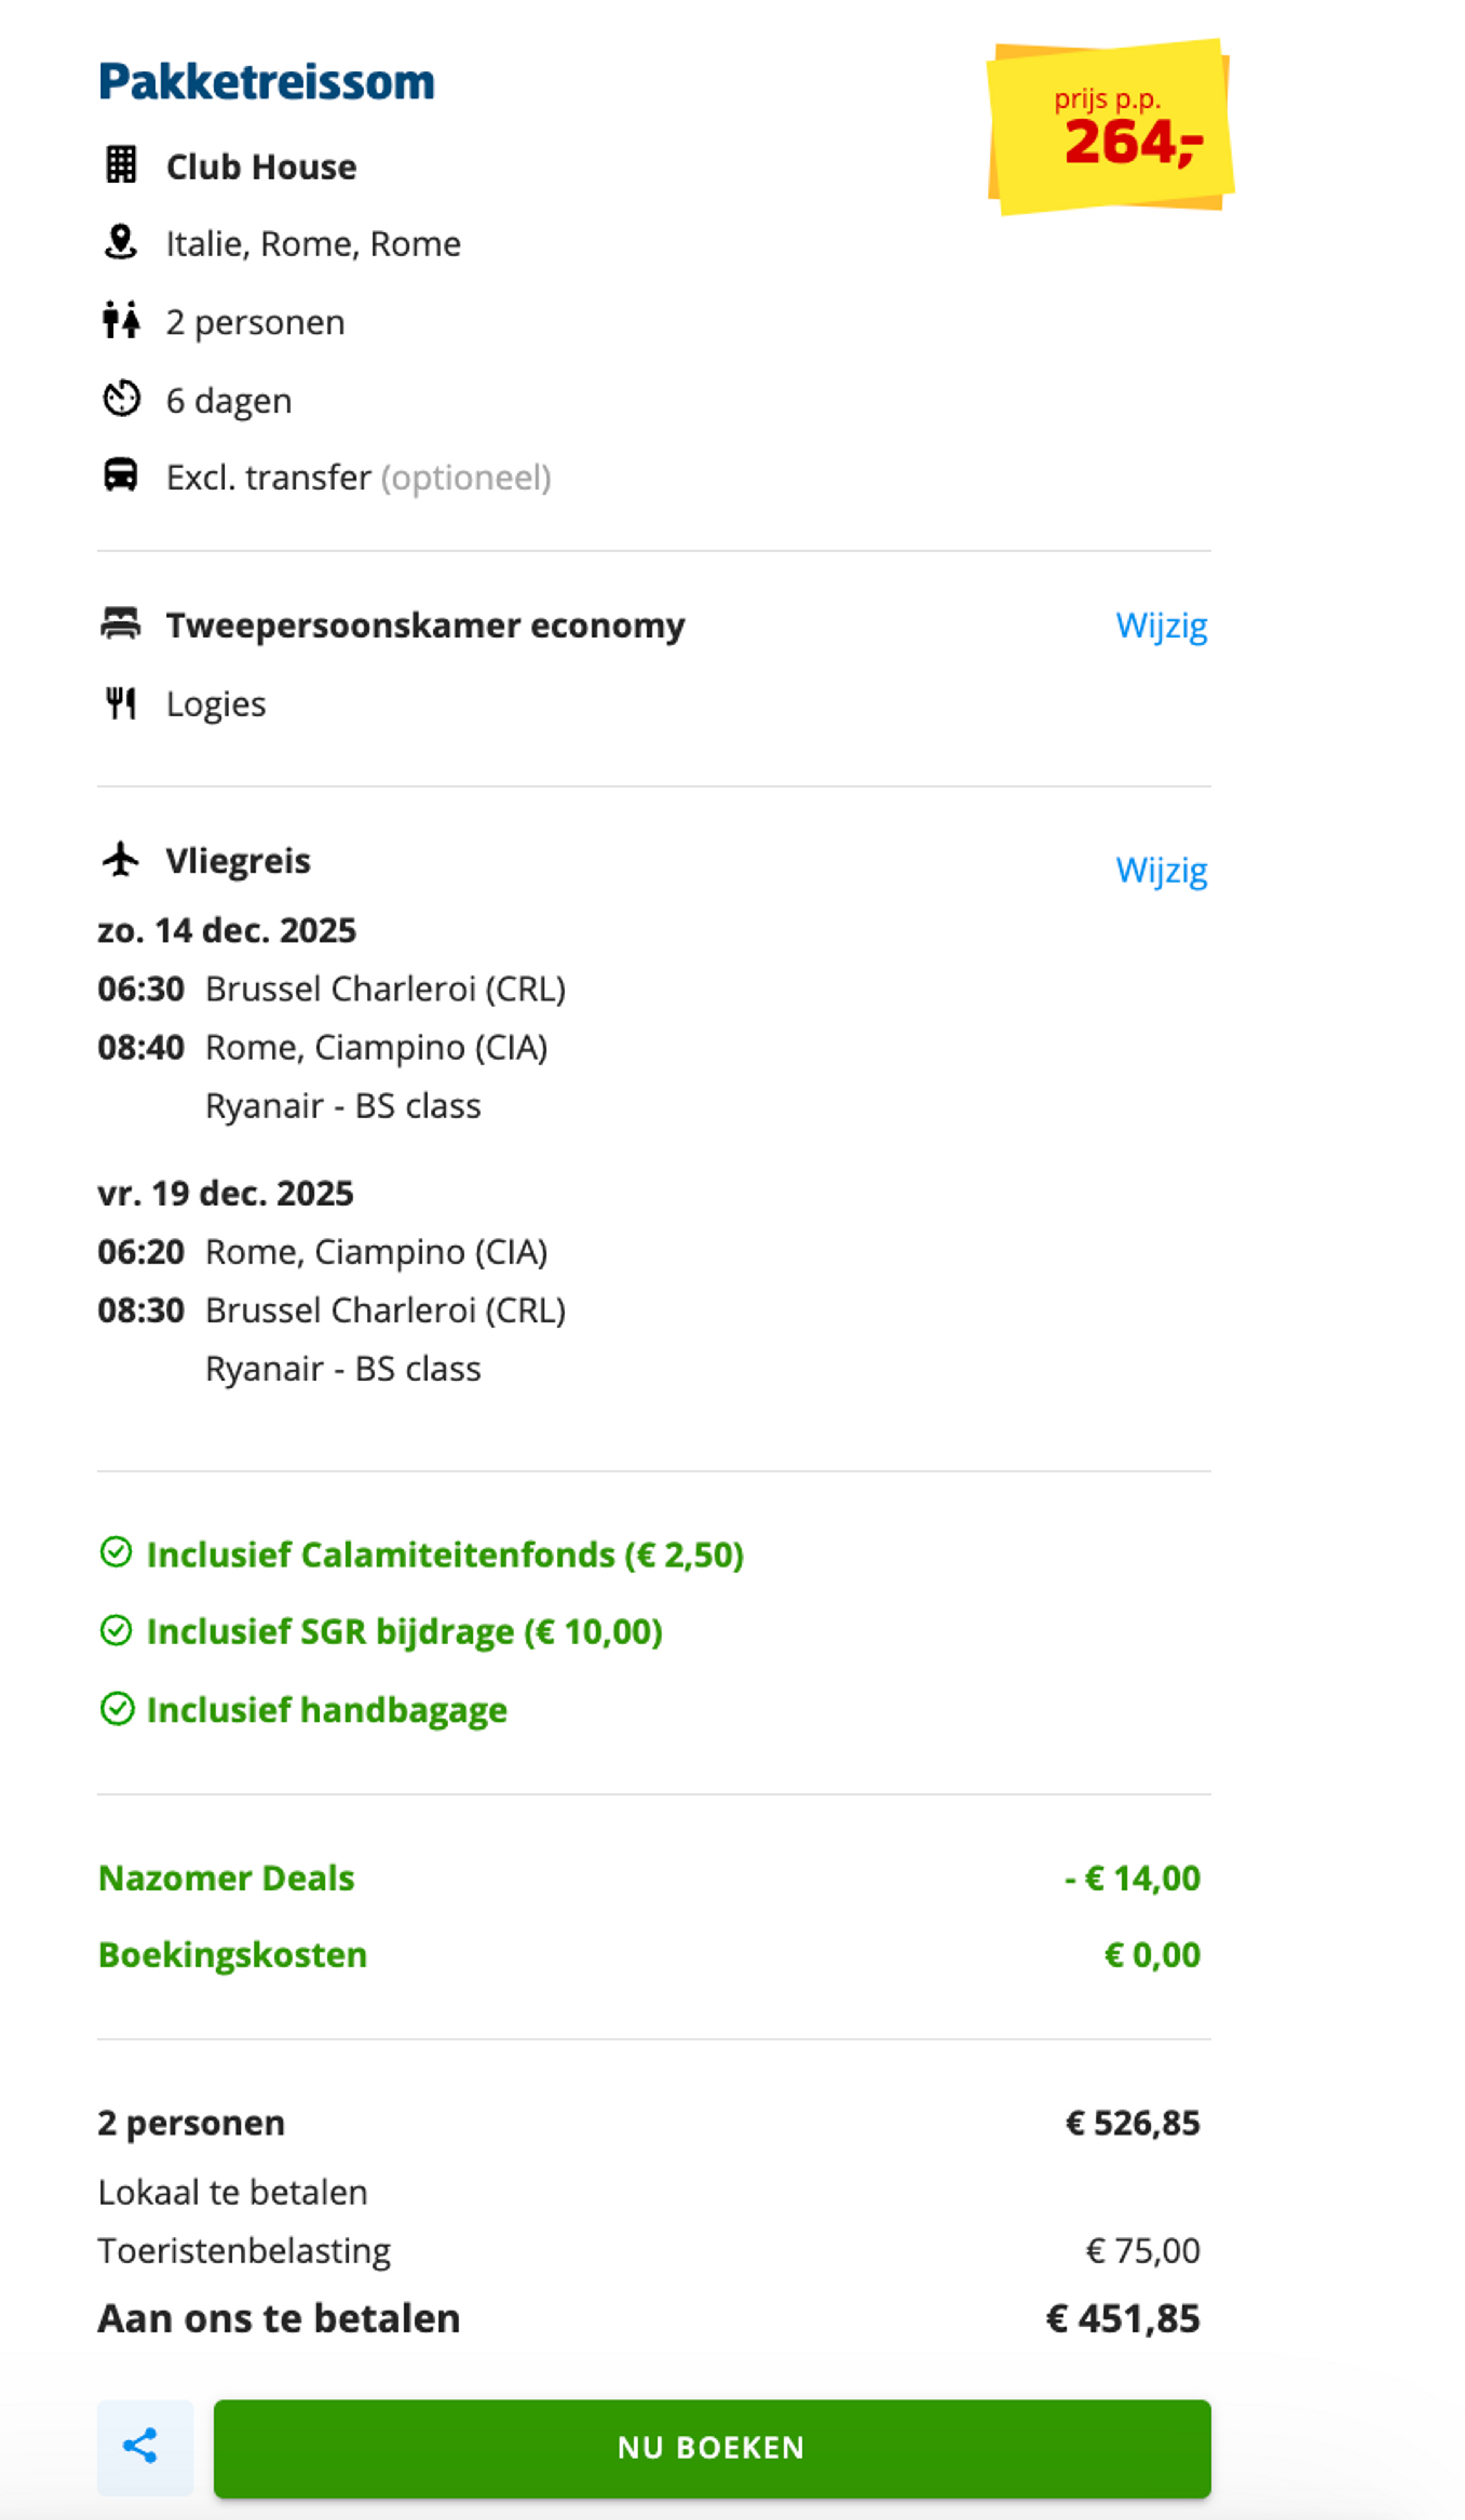
Task: Click the airplane Vliegreis icon
Action: click(121, 859)
